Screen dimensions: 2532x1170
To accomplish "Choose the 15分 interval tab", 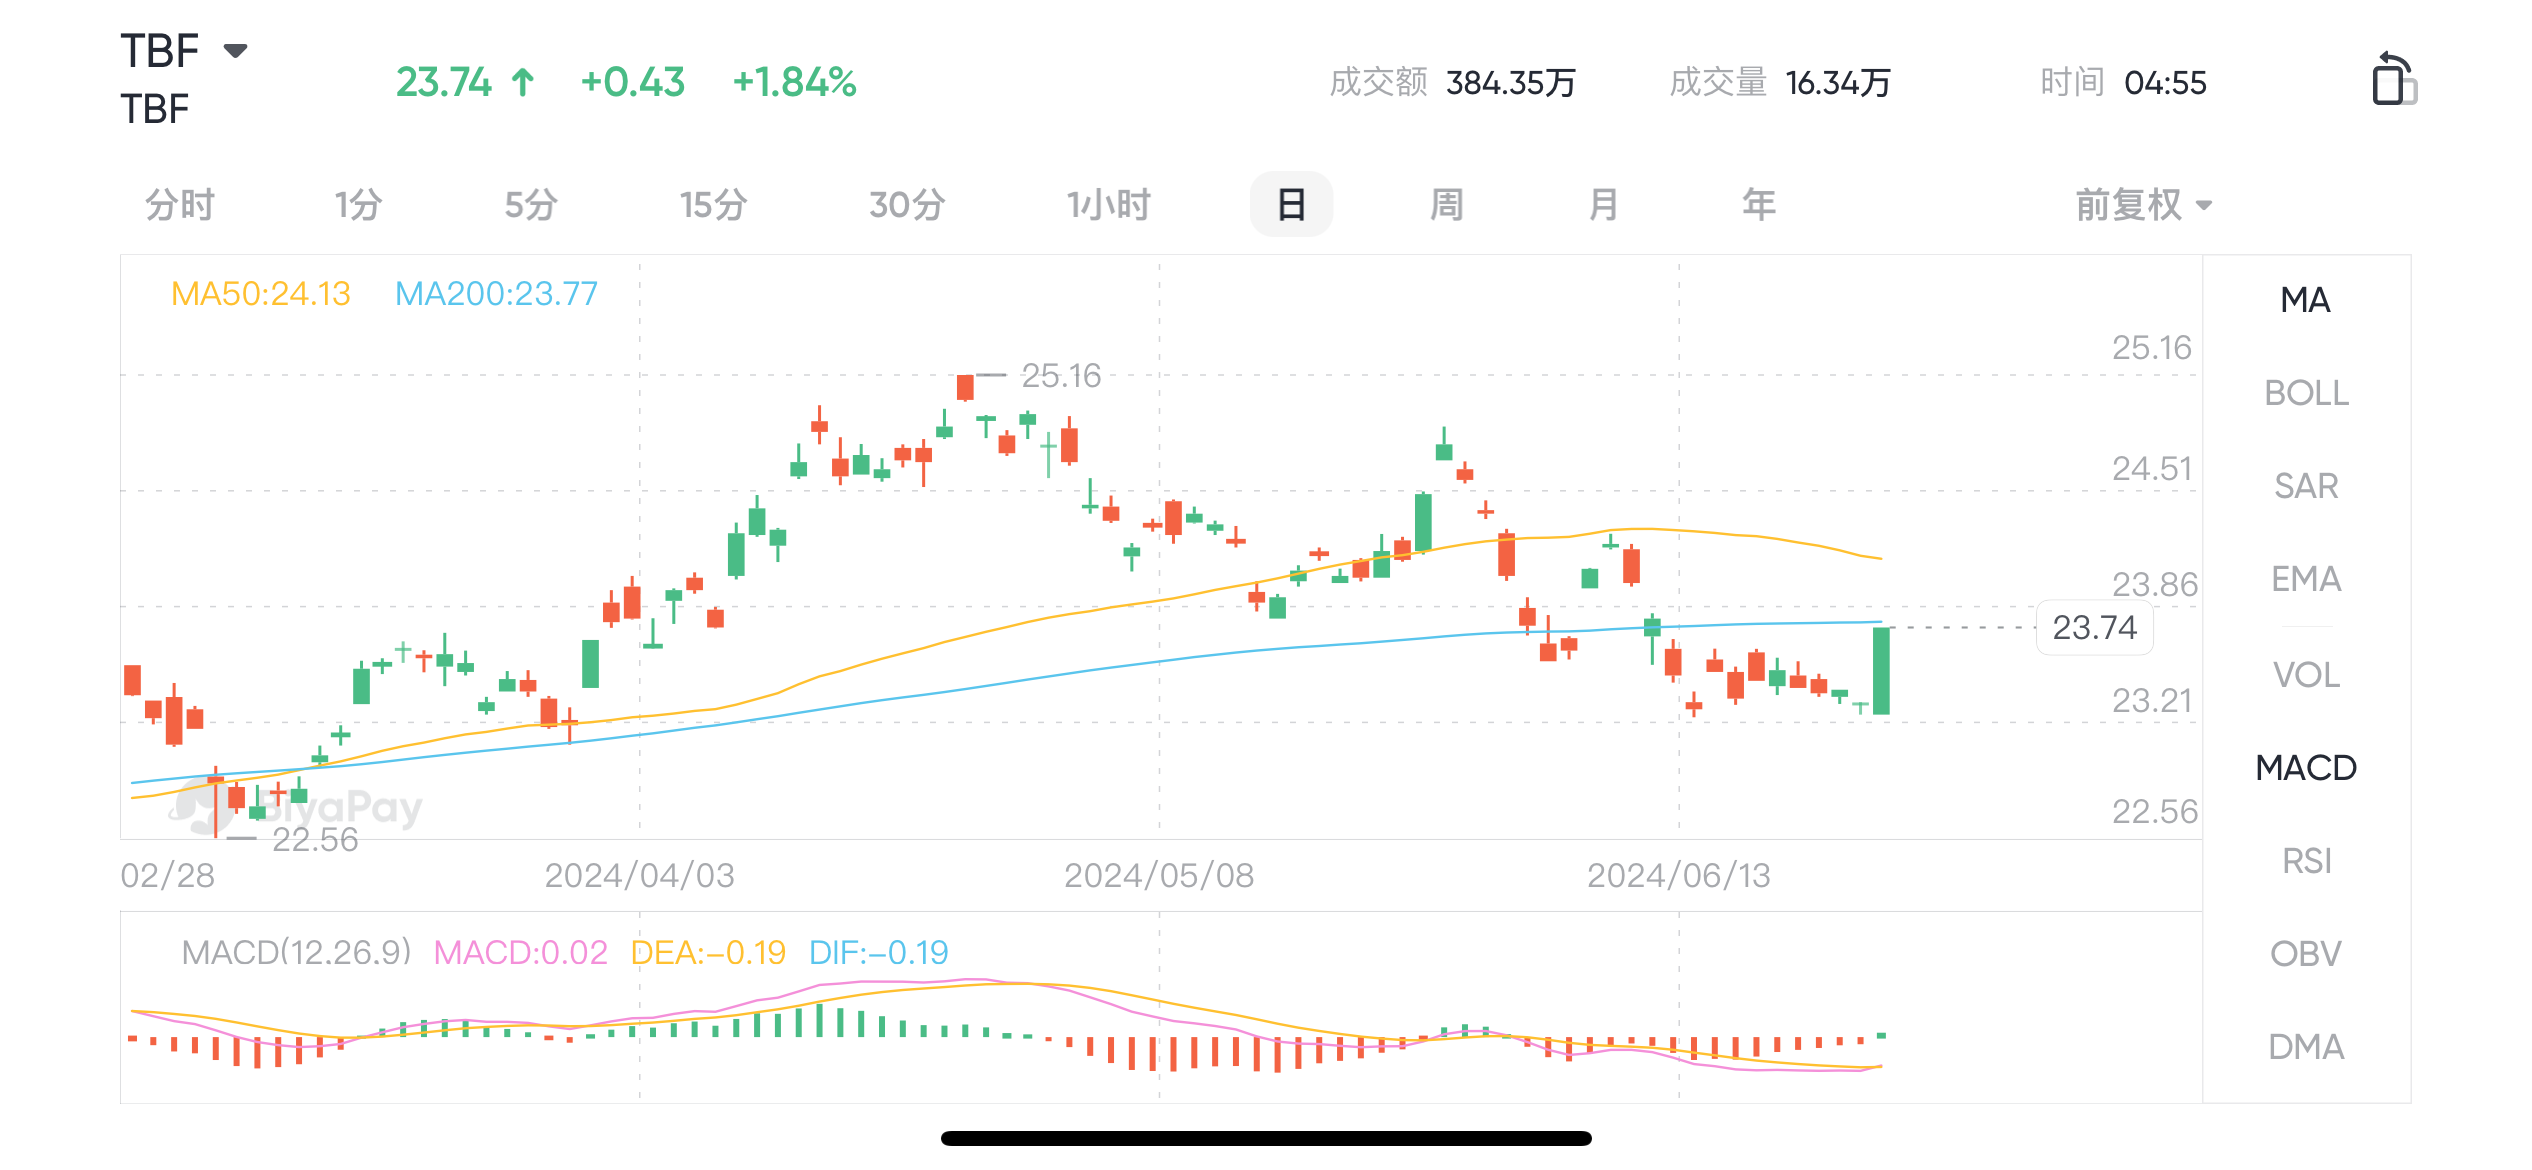I will (714, 205).
